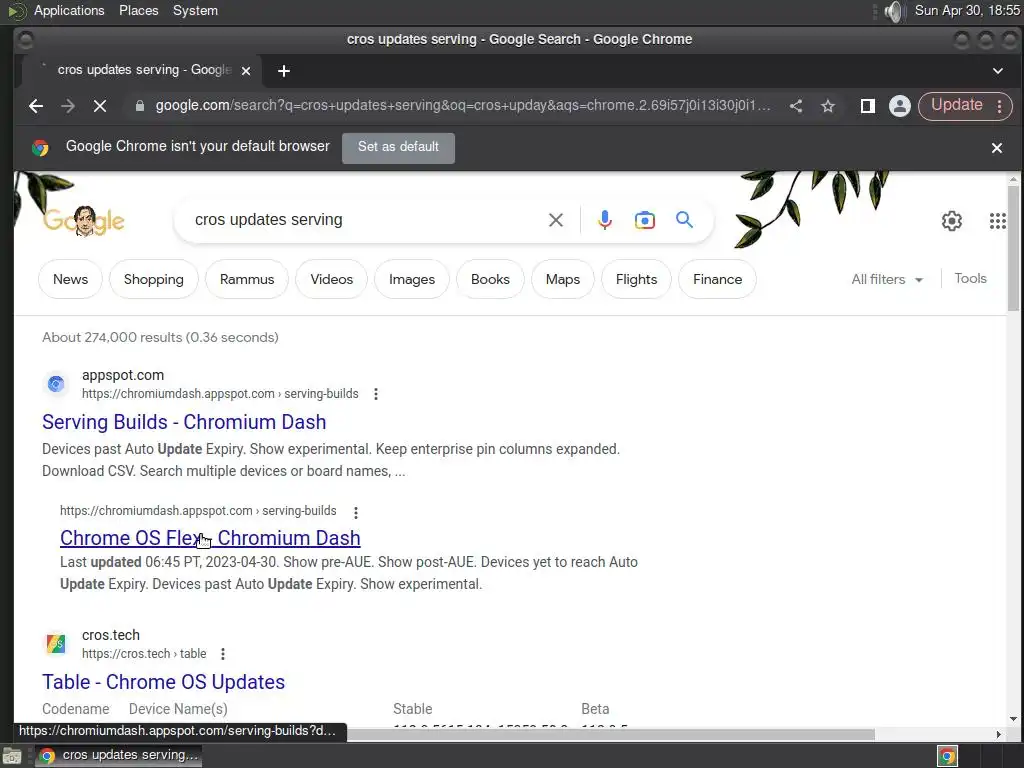Click the cros.tech site favicon

[56, 644]
